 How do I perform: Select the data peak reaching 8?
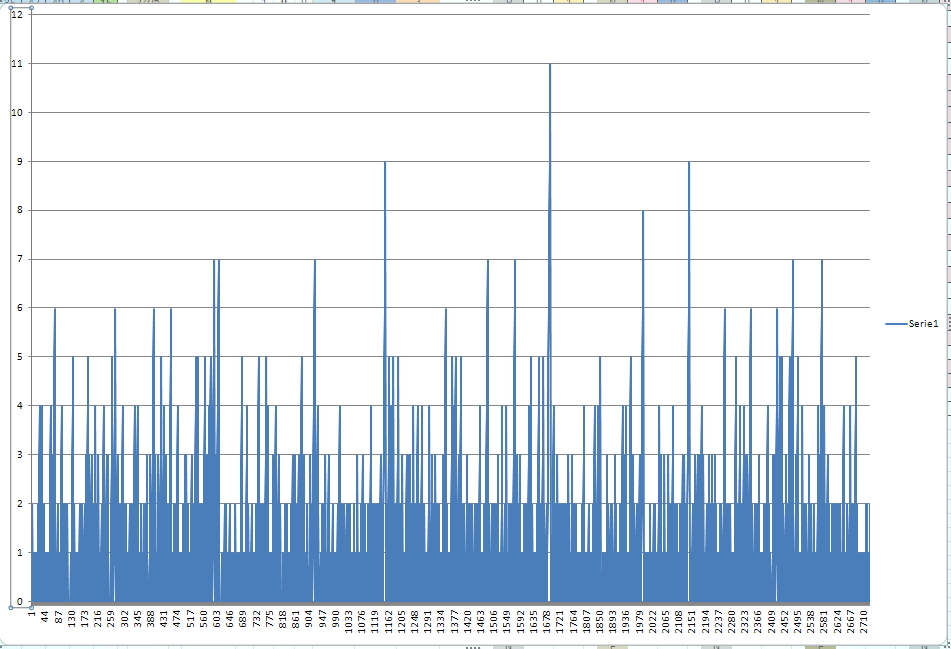point(643,210)
